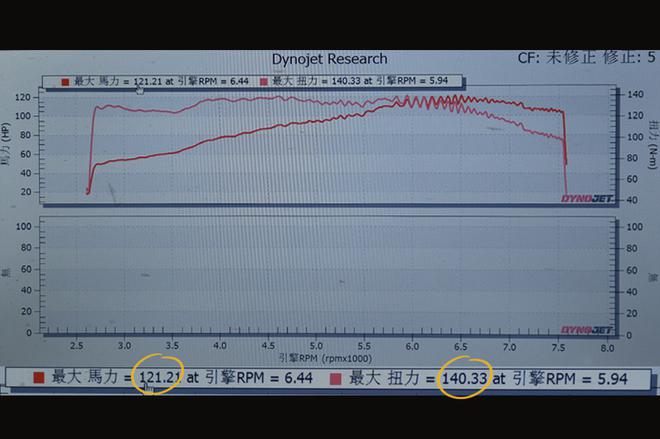Click the 5.5 tick on RPM axis
Screen dimensions: 660x439
(x=364, y=346)
